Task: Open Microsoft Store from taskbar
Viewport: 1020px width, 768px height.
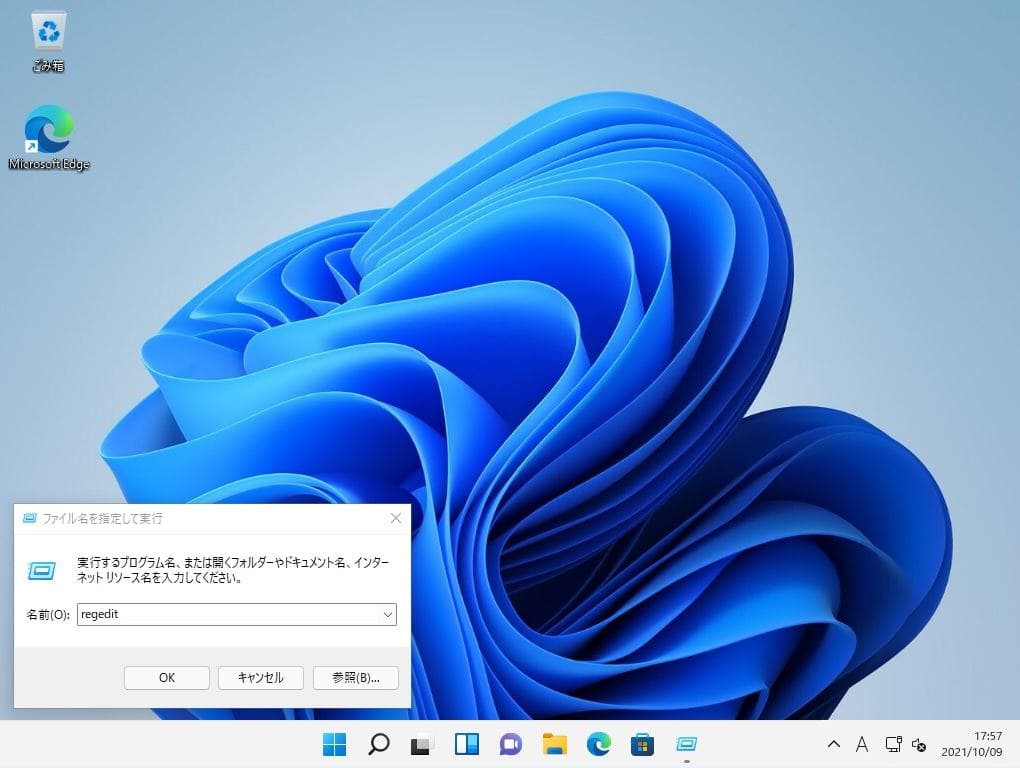Action: point(642,744)
